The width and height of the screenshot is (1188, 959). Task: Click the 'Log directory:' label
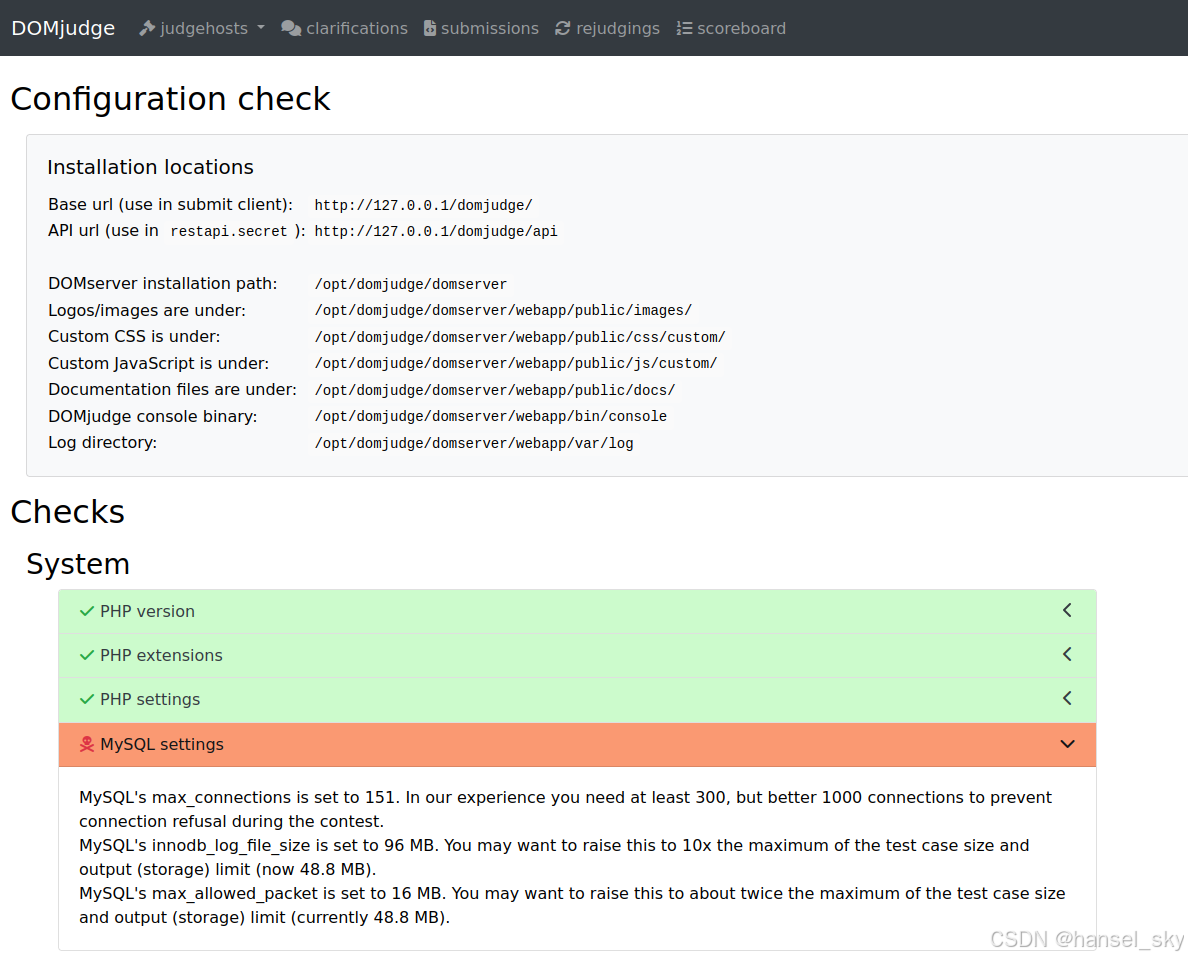tap(102, 442)
